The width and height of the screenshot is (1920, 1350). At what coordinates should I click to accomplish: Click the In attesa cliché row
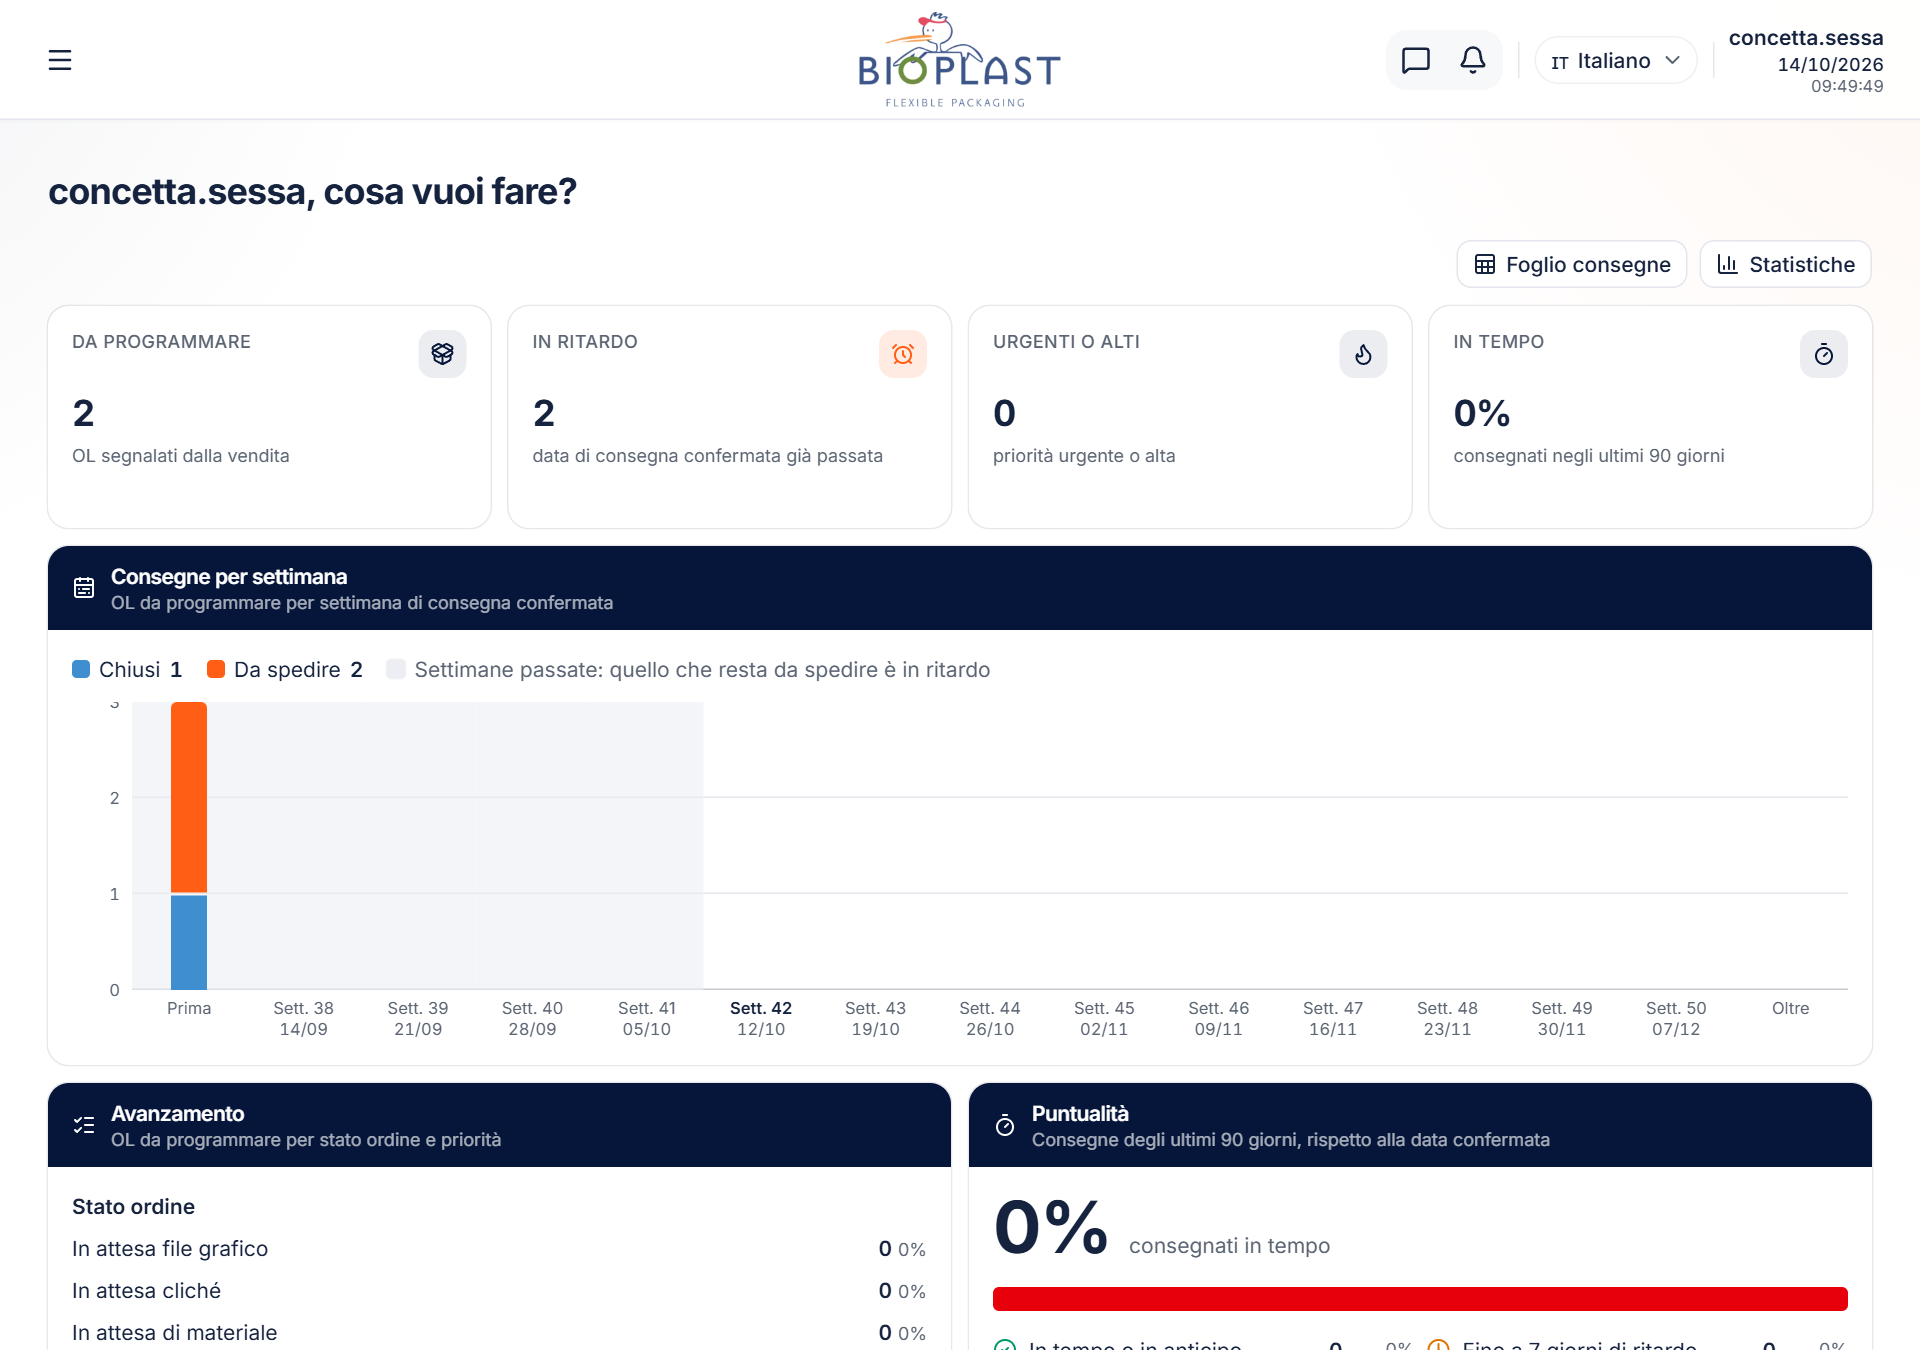coord(499,1291)
